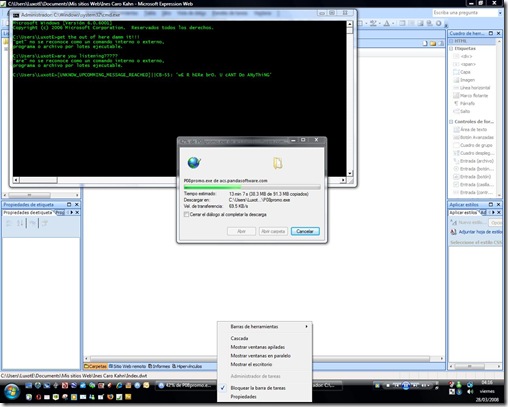Click the tab scroll arrow in Aplicar estilos
This screenshot has height=407, width=508.
pos(493,212)
